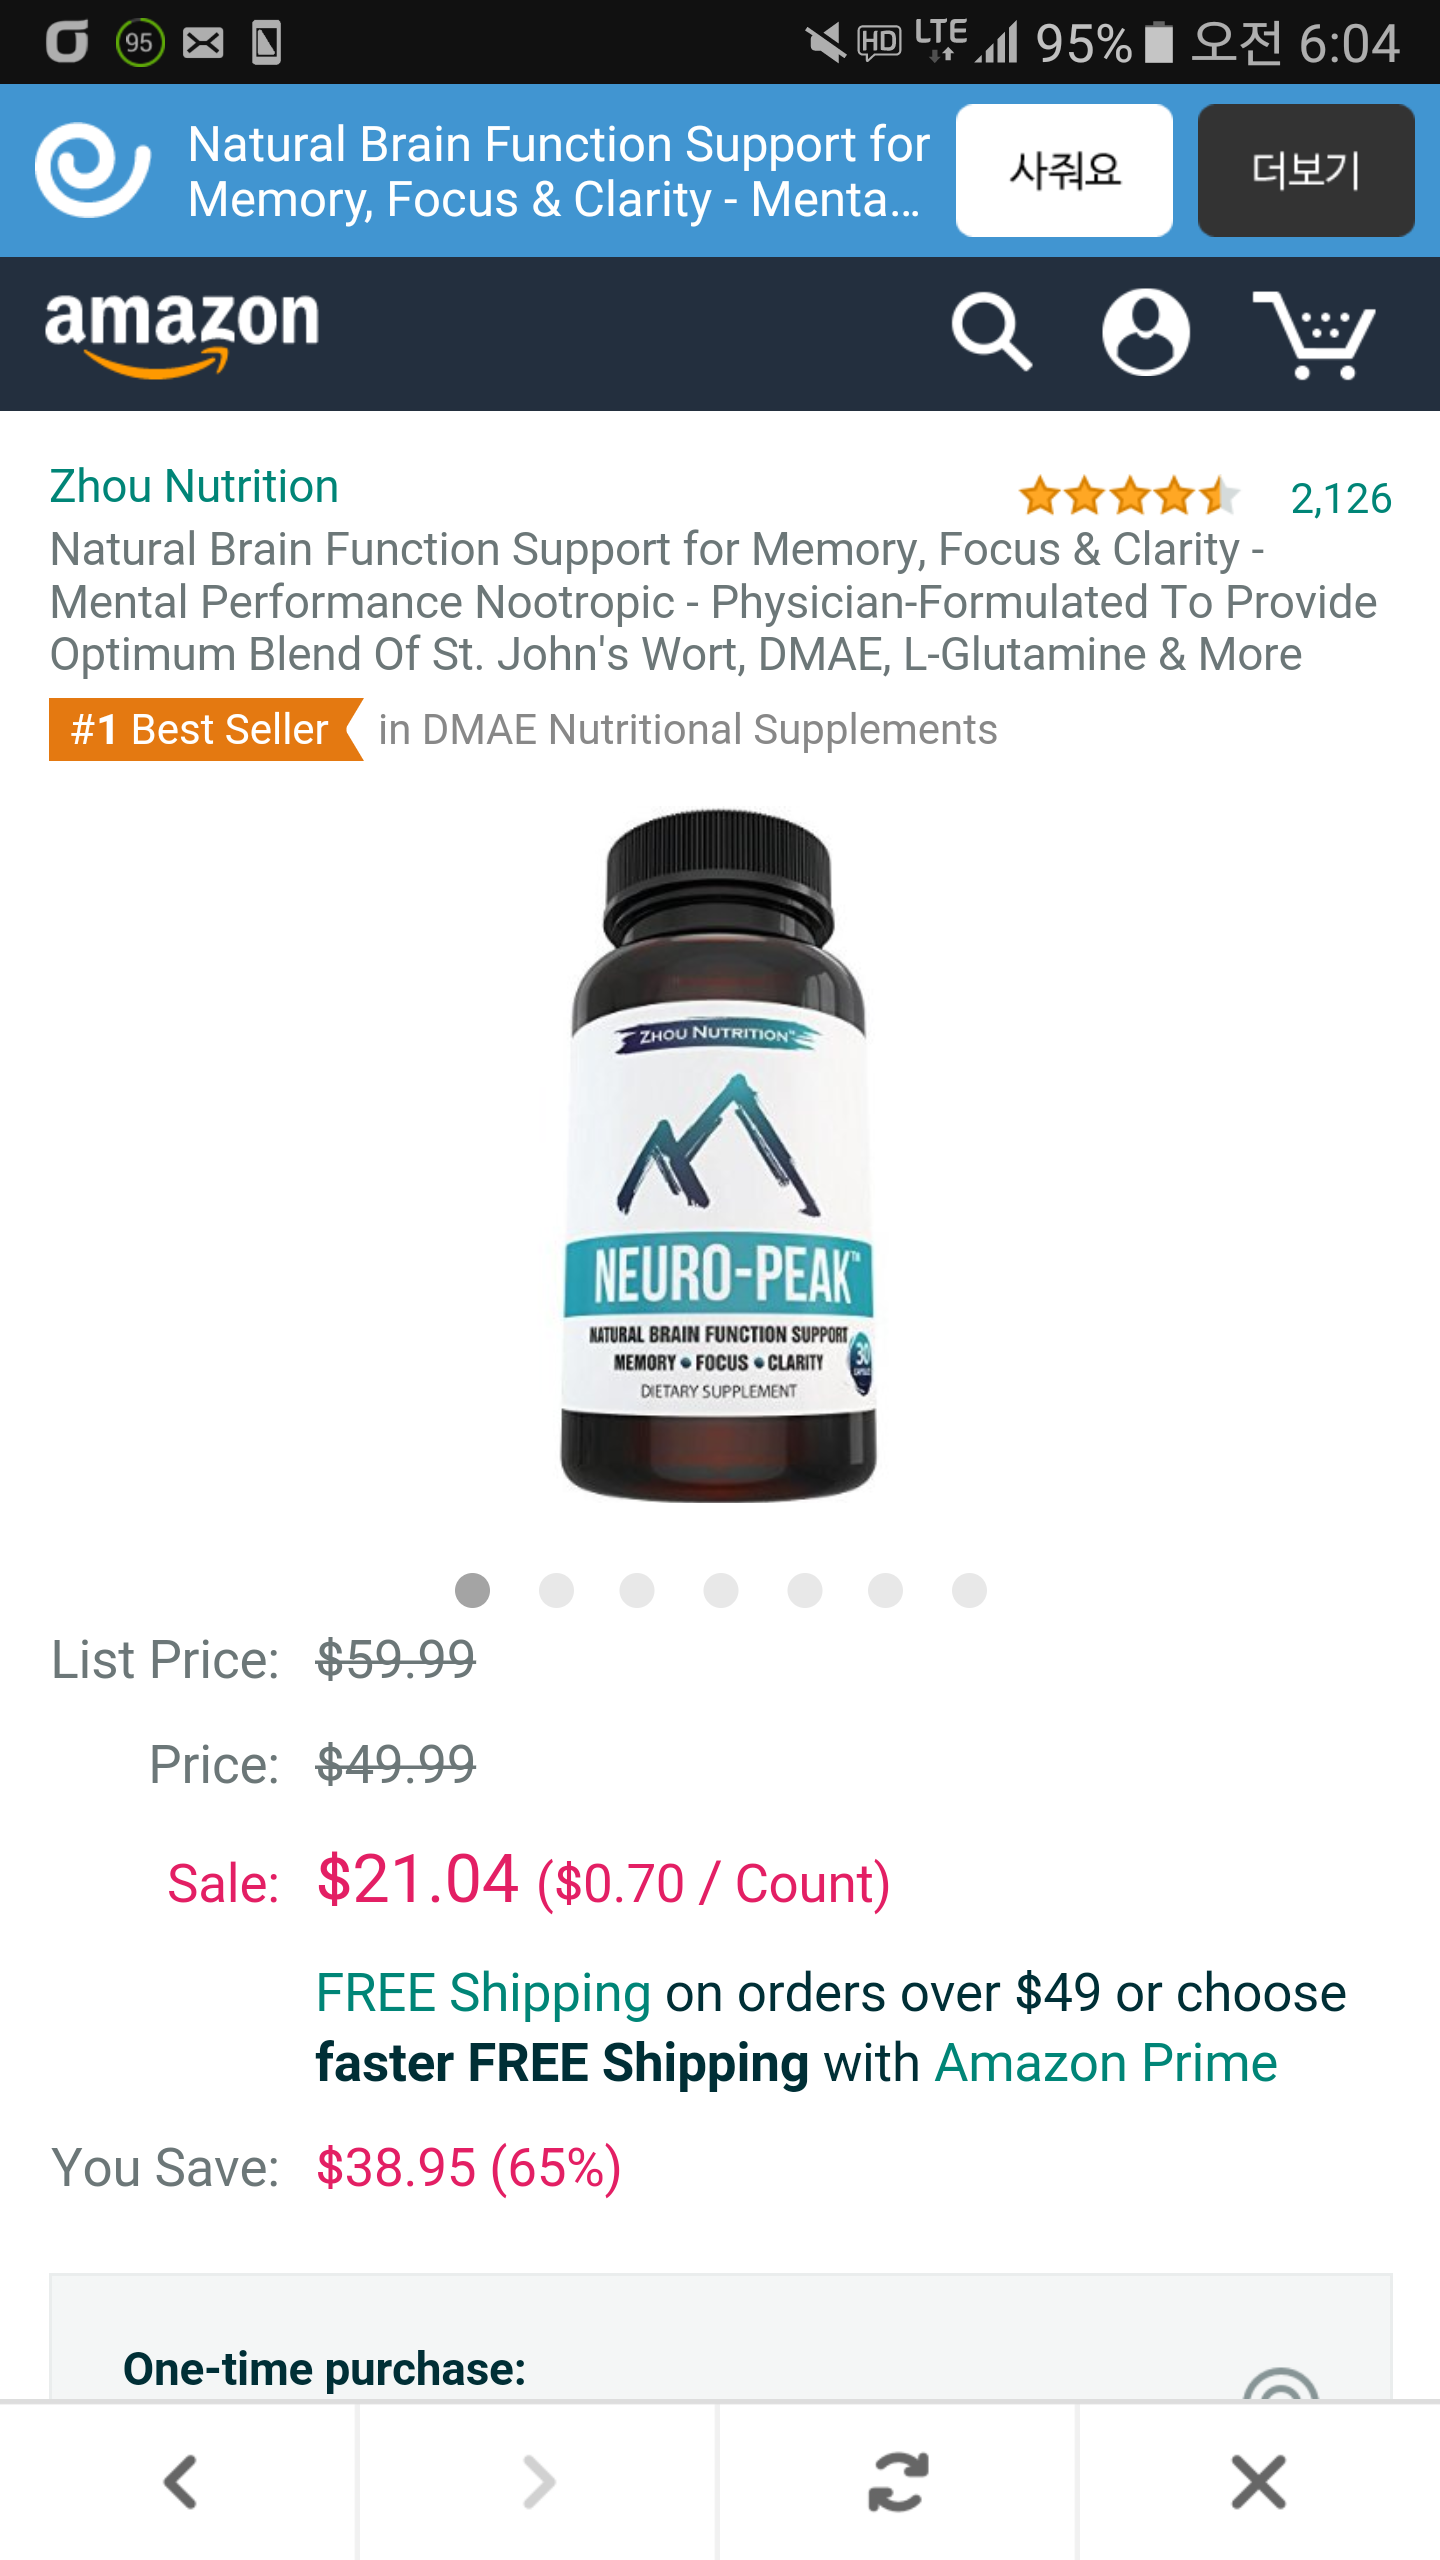Open the FREE Shipping link

point(483,1993)
